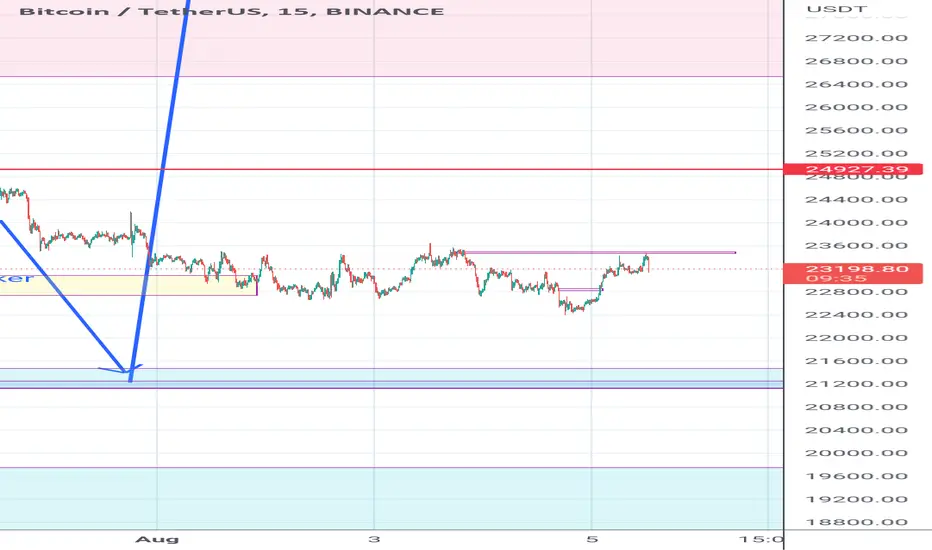Viewport: 932px width, 550px height.
Task: Click the 26800.00 price axis label
Action: point(856,61)
